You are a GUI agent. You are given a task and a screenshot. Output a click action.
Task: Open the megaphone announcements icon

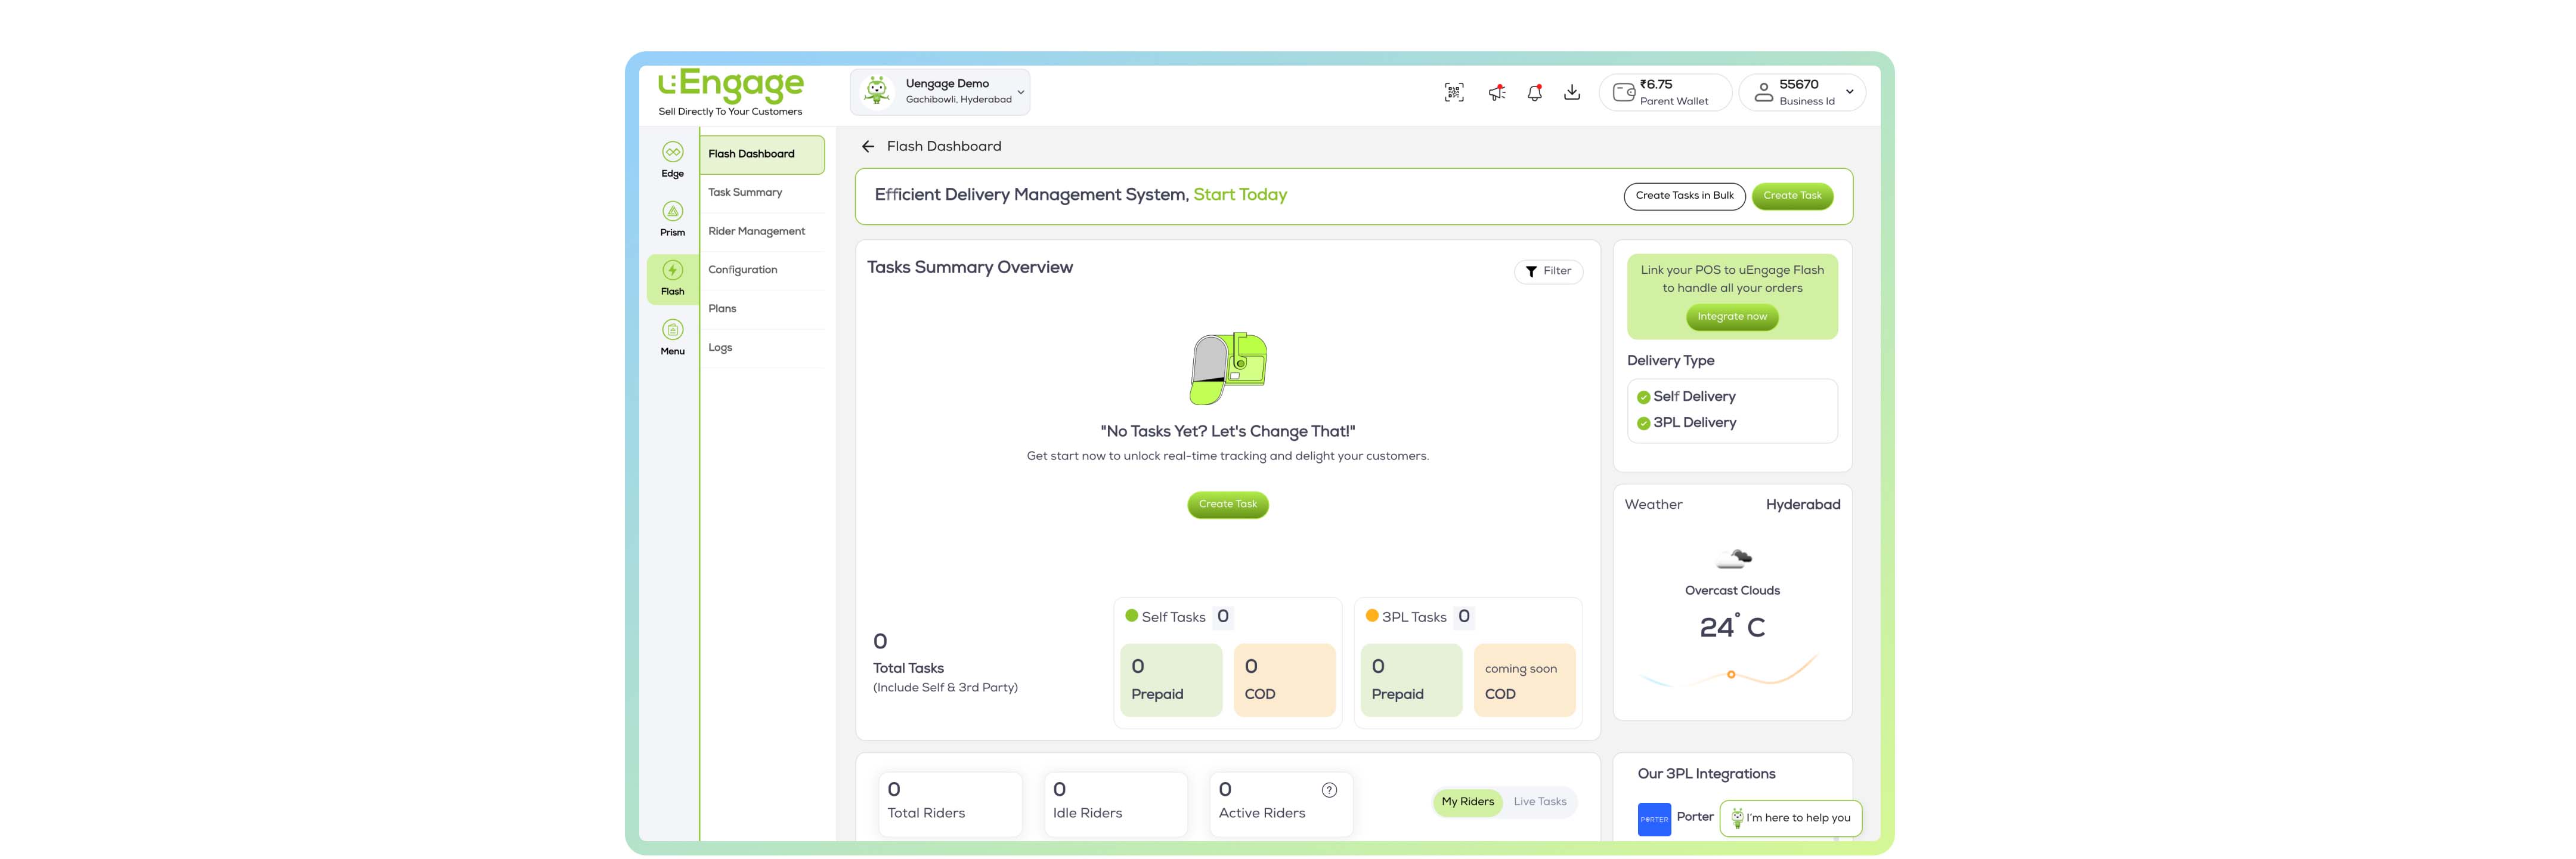1496,93
